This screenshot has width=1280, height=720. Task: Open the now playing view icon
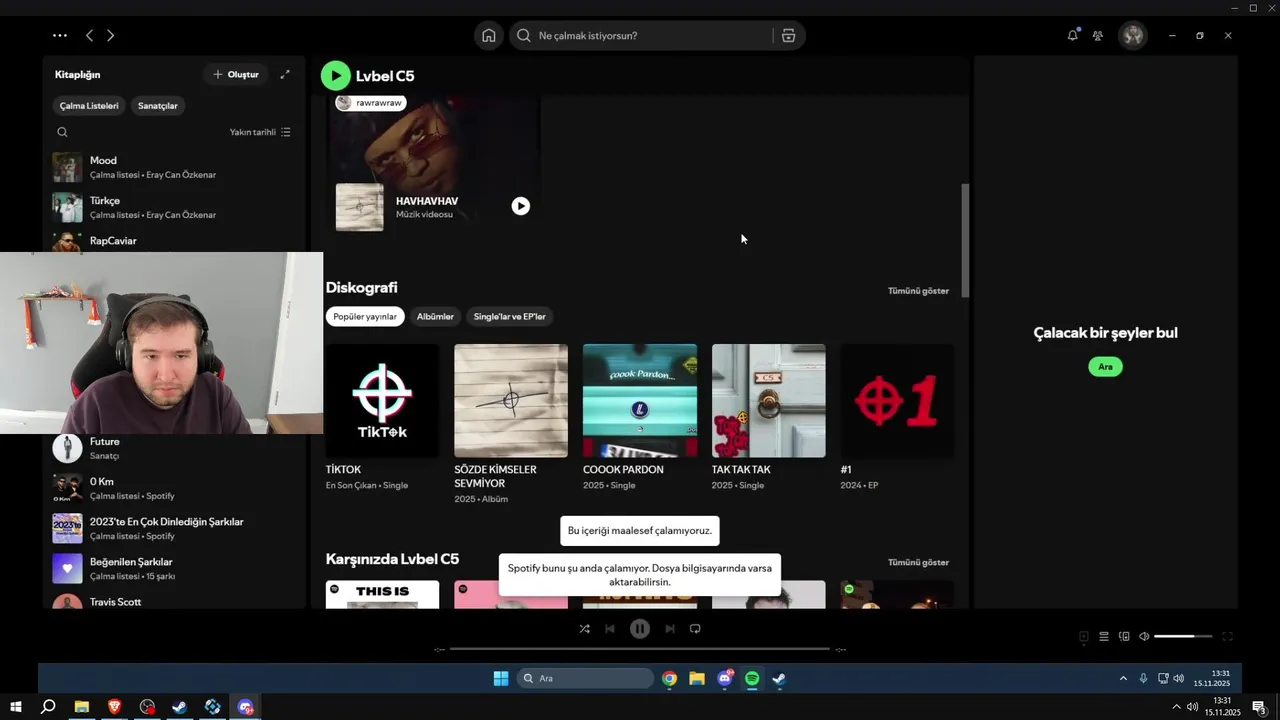click(1084, 636)
